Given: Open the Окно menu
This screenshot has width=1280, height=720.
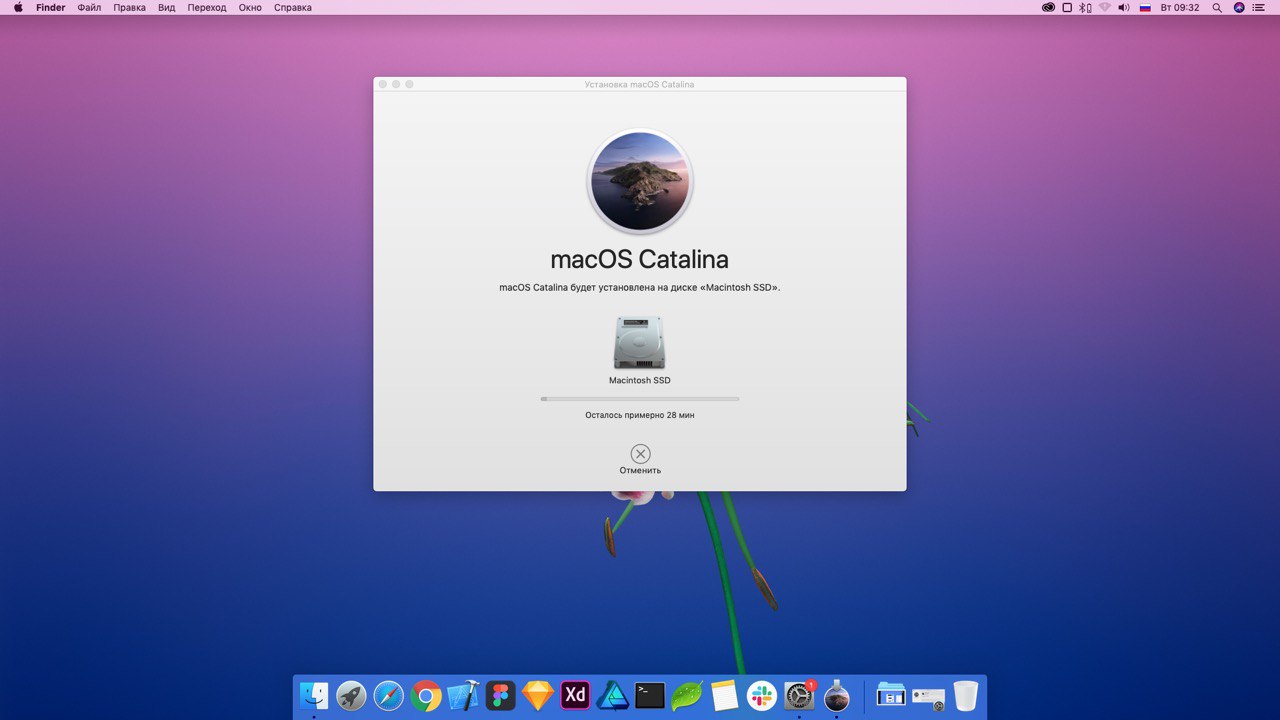Looking at the screenshot, I should (x=250, y=7).
